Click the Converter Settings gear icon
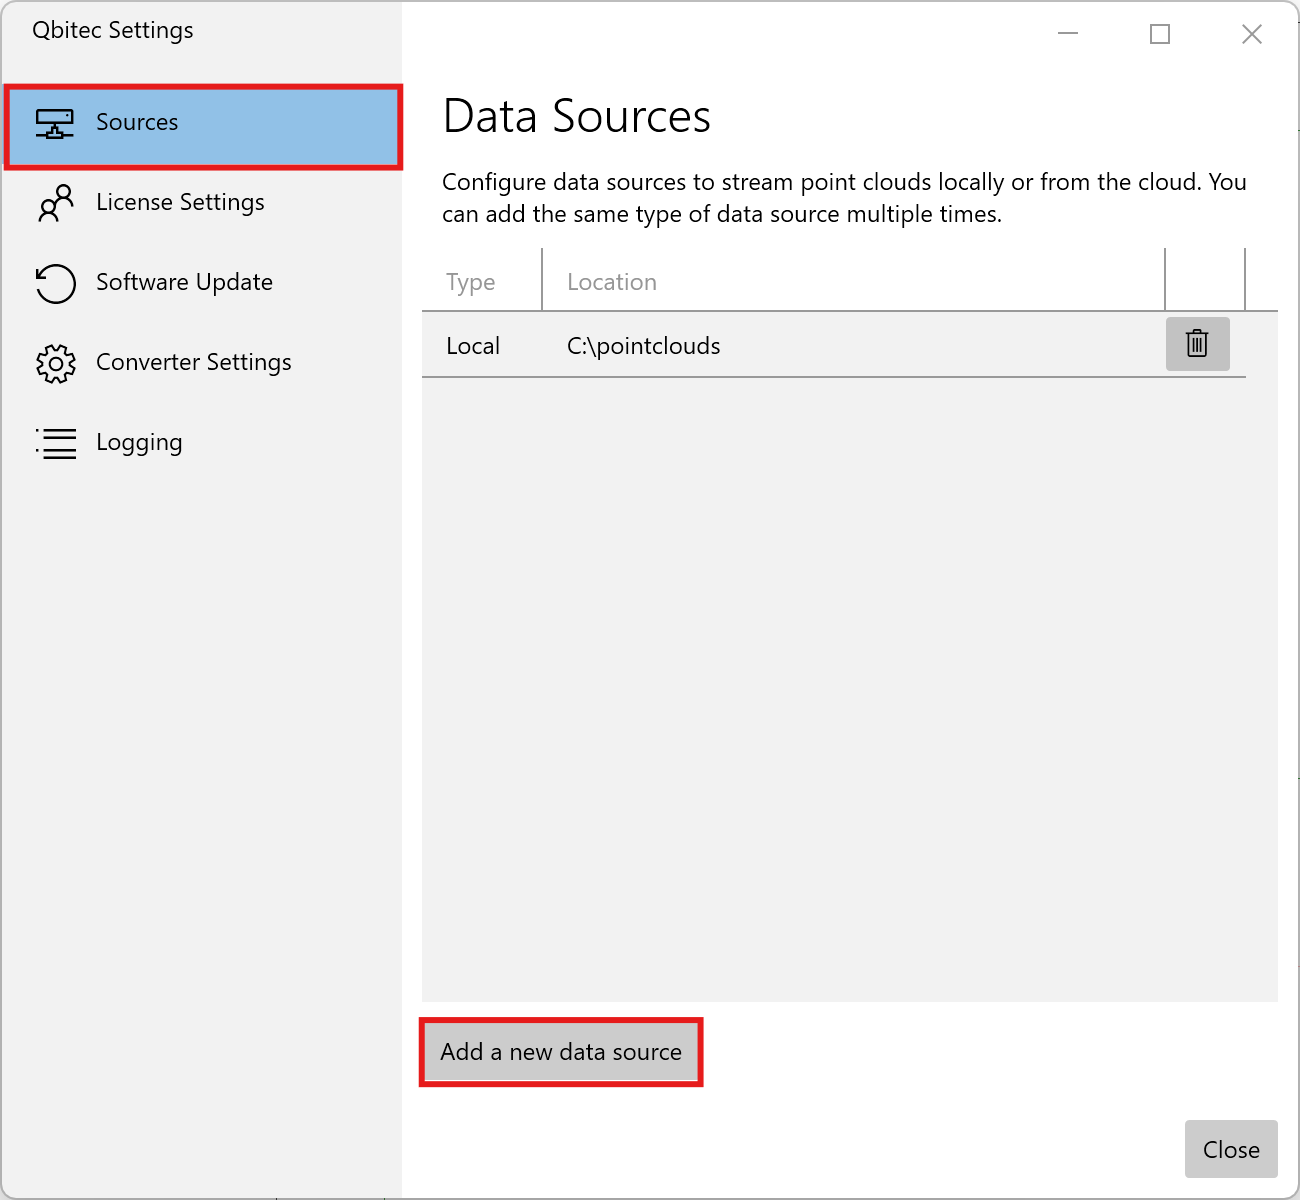The width and height of the screenshot is (1300, 1200). coord(55,363)
